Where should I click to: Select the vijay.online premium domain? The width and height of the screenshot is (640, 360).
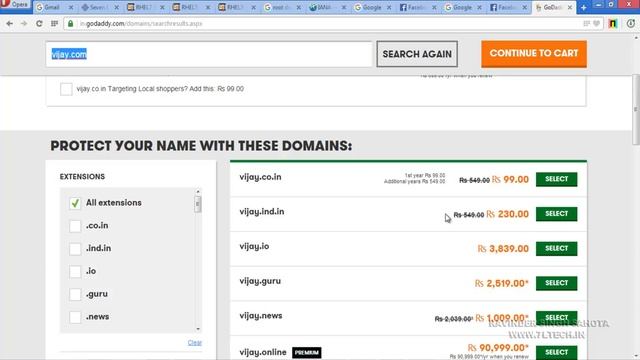click(x=556, y=352)
